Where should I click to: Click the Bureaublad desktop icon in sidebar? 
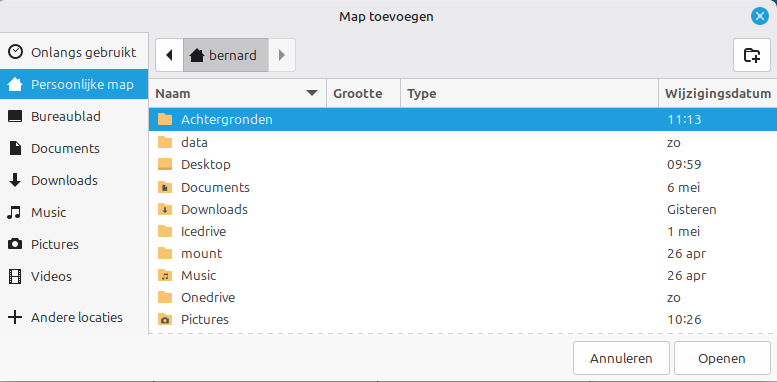pyautogui.click(x=15, y=116)
